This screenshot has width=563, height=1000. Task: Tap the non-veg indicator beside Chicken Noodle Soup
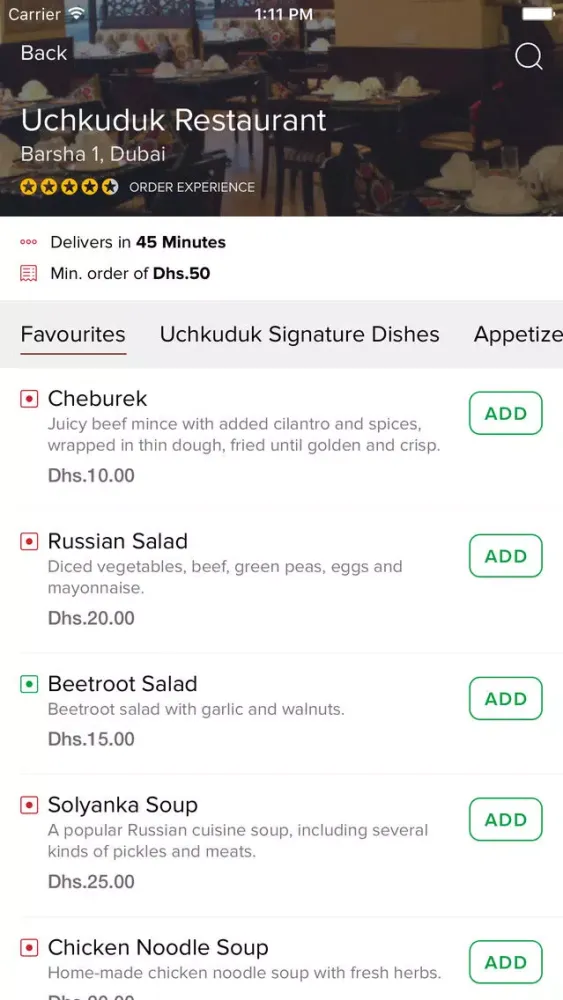click(29, 948)
